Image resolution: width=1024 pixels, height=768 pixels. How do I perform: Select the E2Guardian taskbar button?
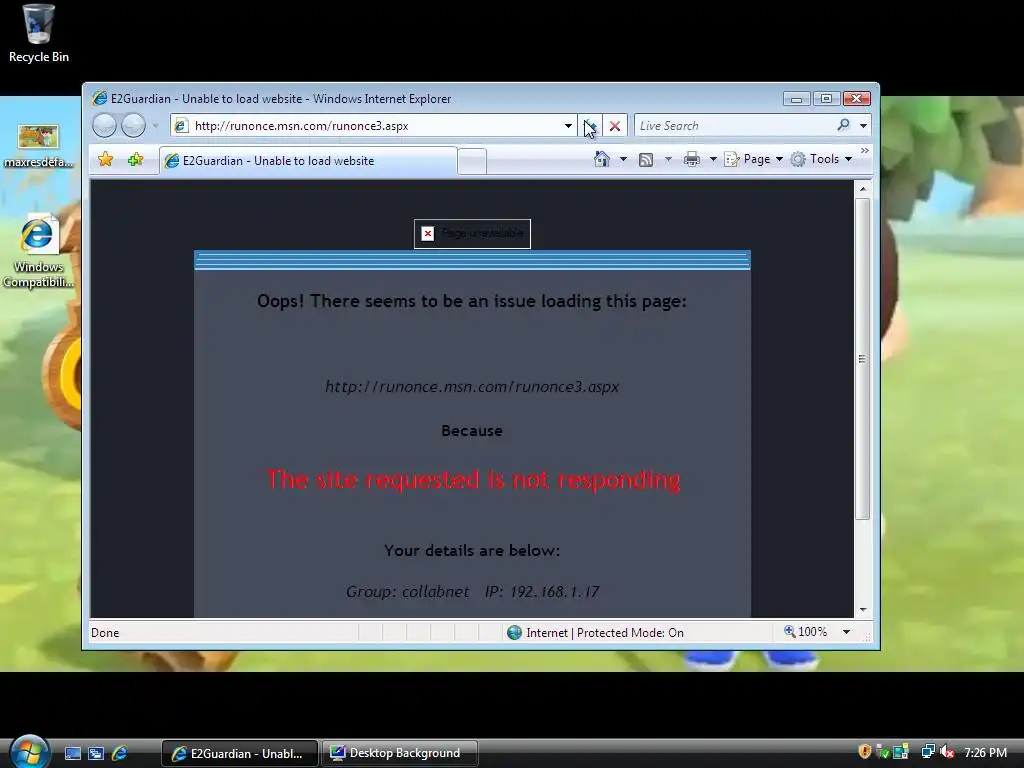[240, 753]
